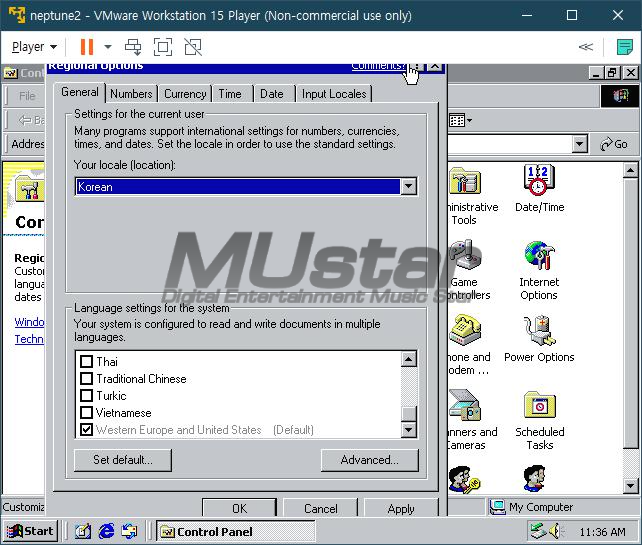Select the Korean locale combo box
Screen dimensions: 642x545
tap(246, 187)
